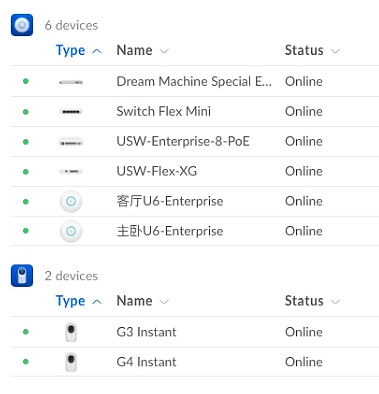Click Online status of USW-Enterprise-8-PoE
Viewport: 379px width, 394px height.
304,141
